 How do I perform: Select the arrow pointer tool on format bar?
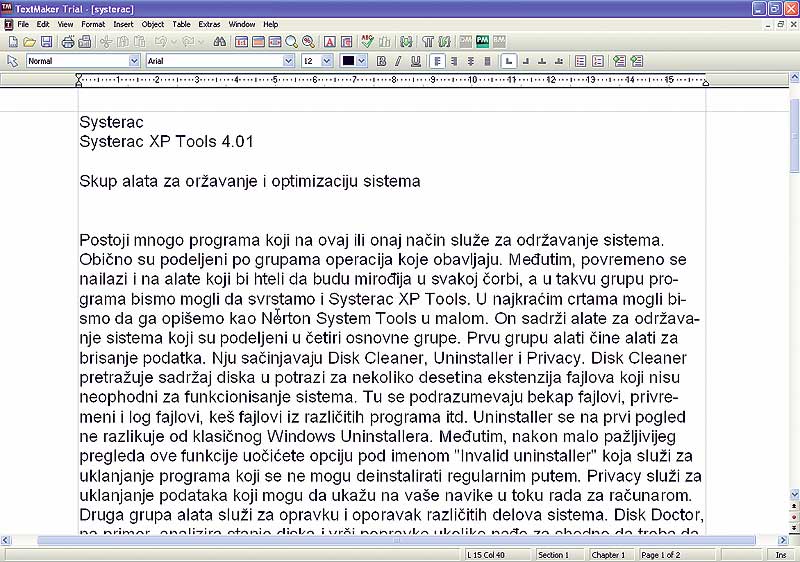(x=12, y=61)
